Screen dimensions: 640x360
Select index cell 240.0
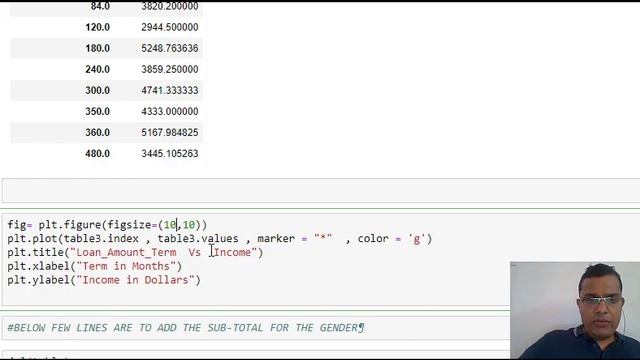[x=98, y=69]
